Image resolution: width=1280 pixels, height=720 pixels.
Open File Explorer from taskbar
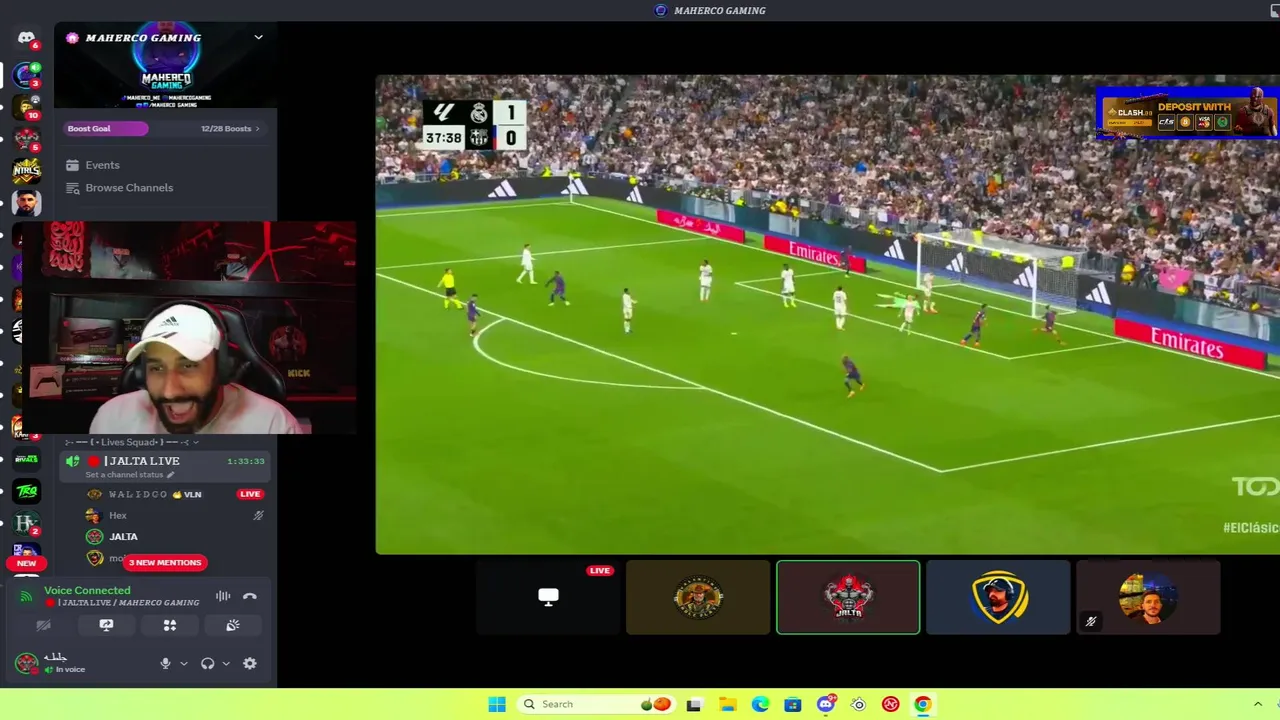point(727,704)
